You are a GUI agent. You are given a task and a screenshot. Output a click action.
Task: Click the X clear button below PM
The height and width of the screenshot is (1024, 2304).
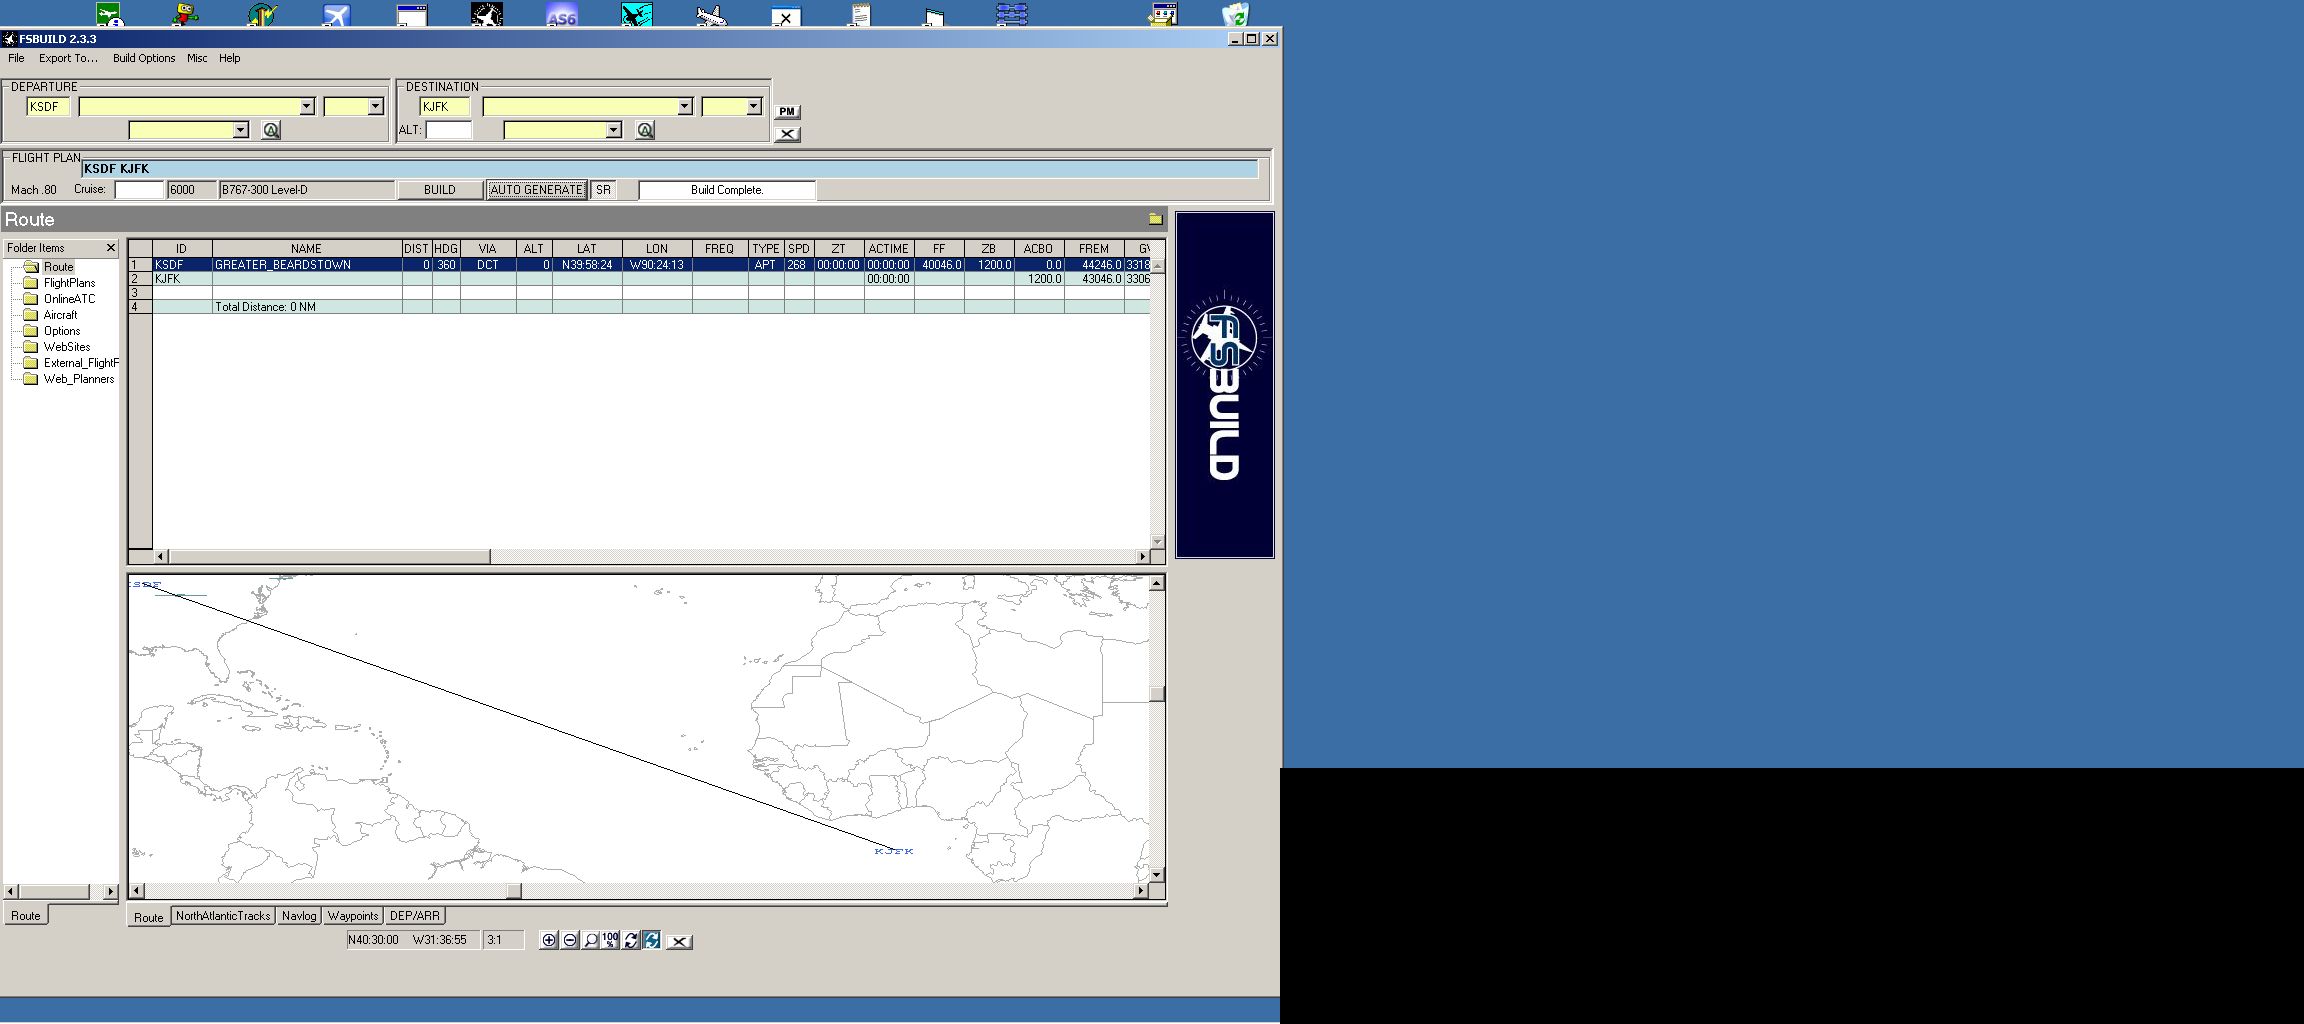click(x=787, y=134)
